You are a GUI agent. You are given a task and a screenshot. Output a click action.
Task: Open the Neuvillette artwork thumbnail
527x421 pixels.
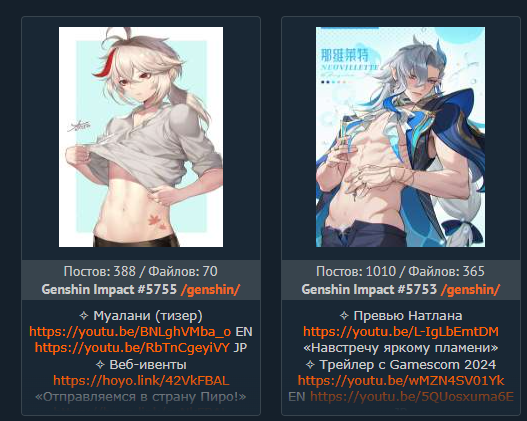click(400, 137)
